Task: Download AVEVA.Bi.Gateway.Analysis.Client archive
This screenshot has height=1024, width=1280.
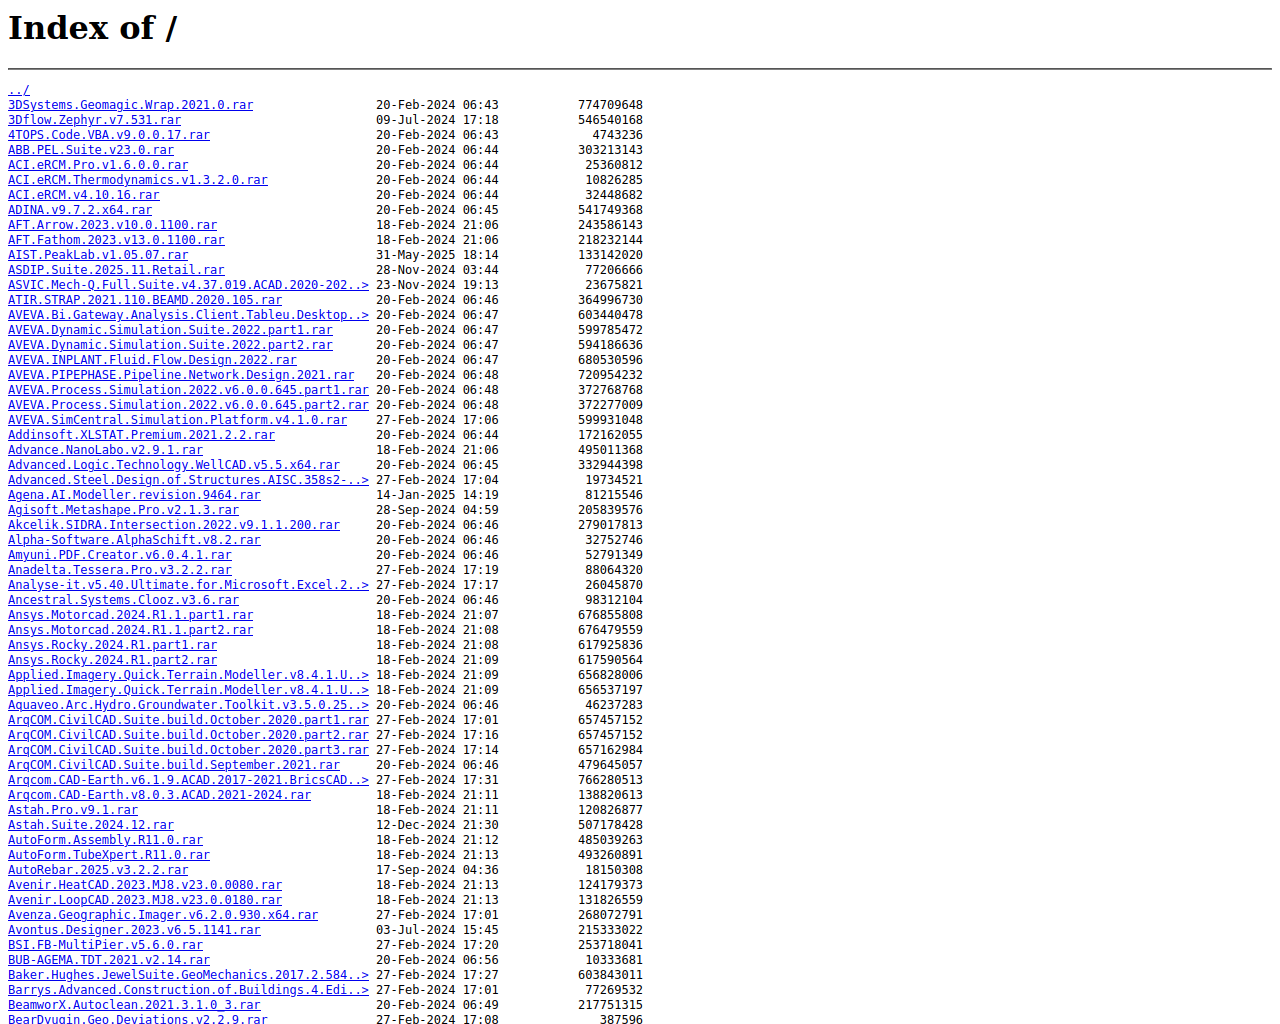Action: 188,315
